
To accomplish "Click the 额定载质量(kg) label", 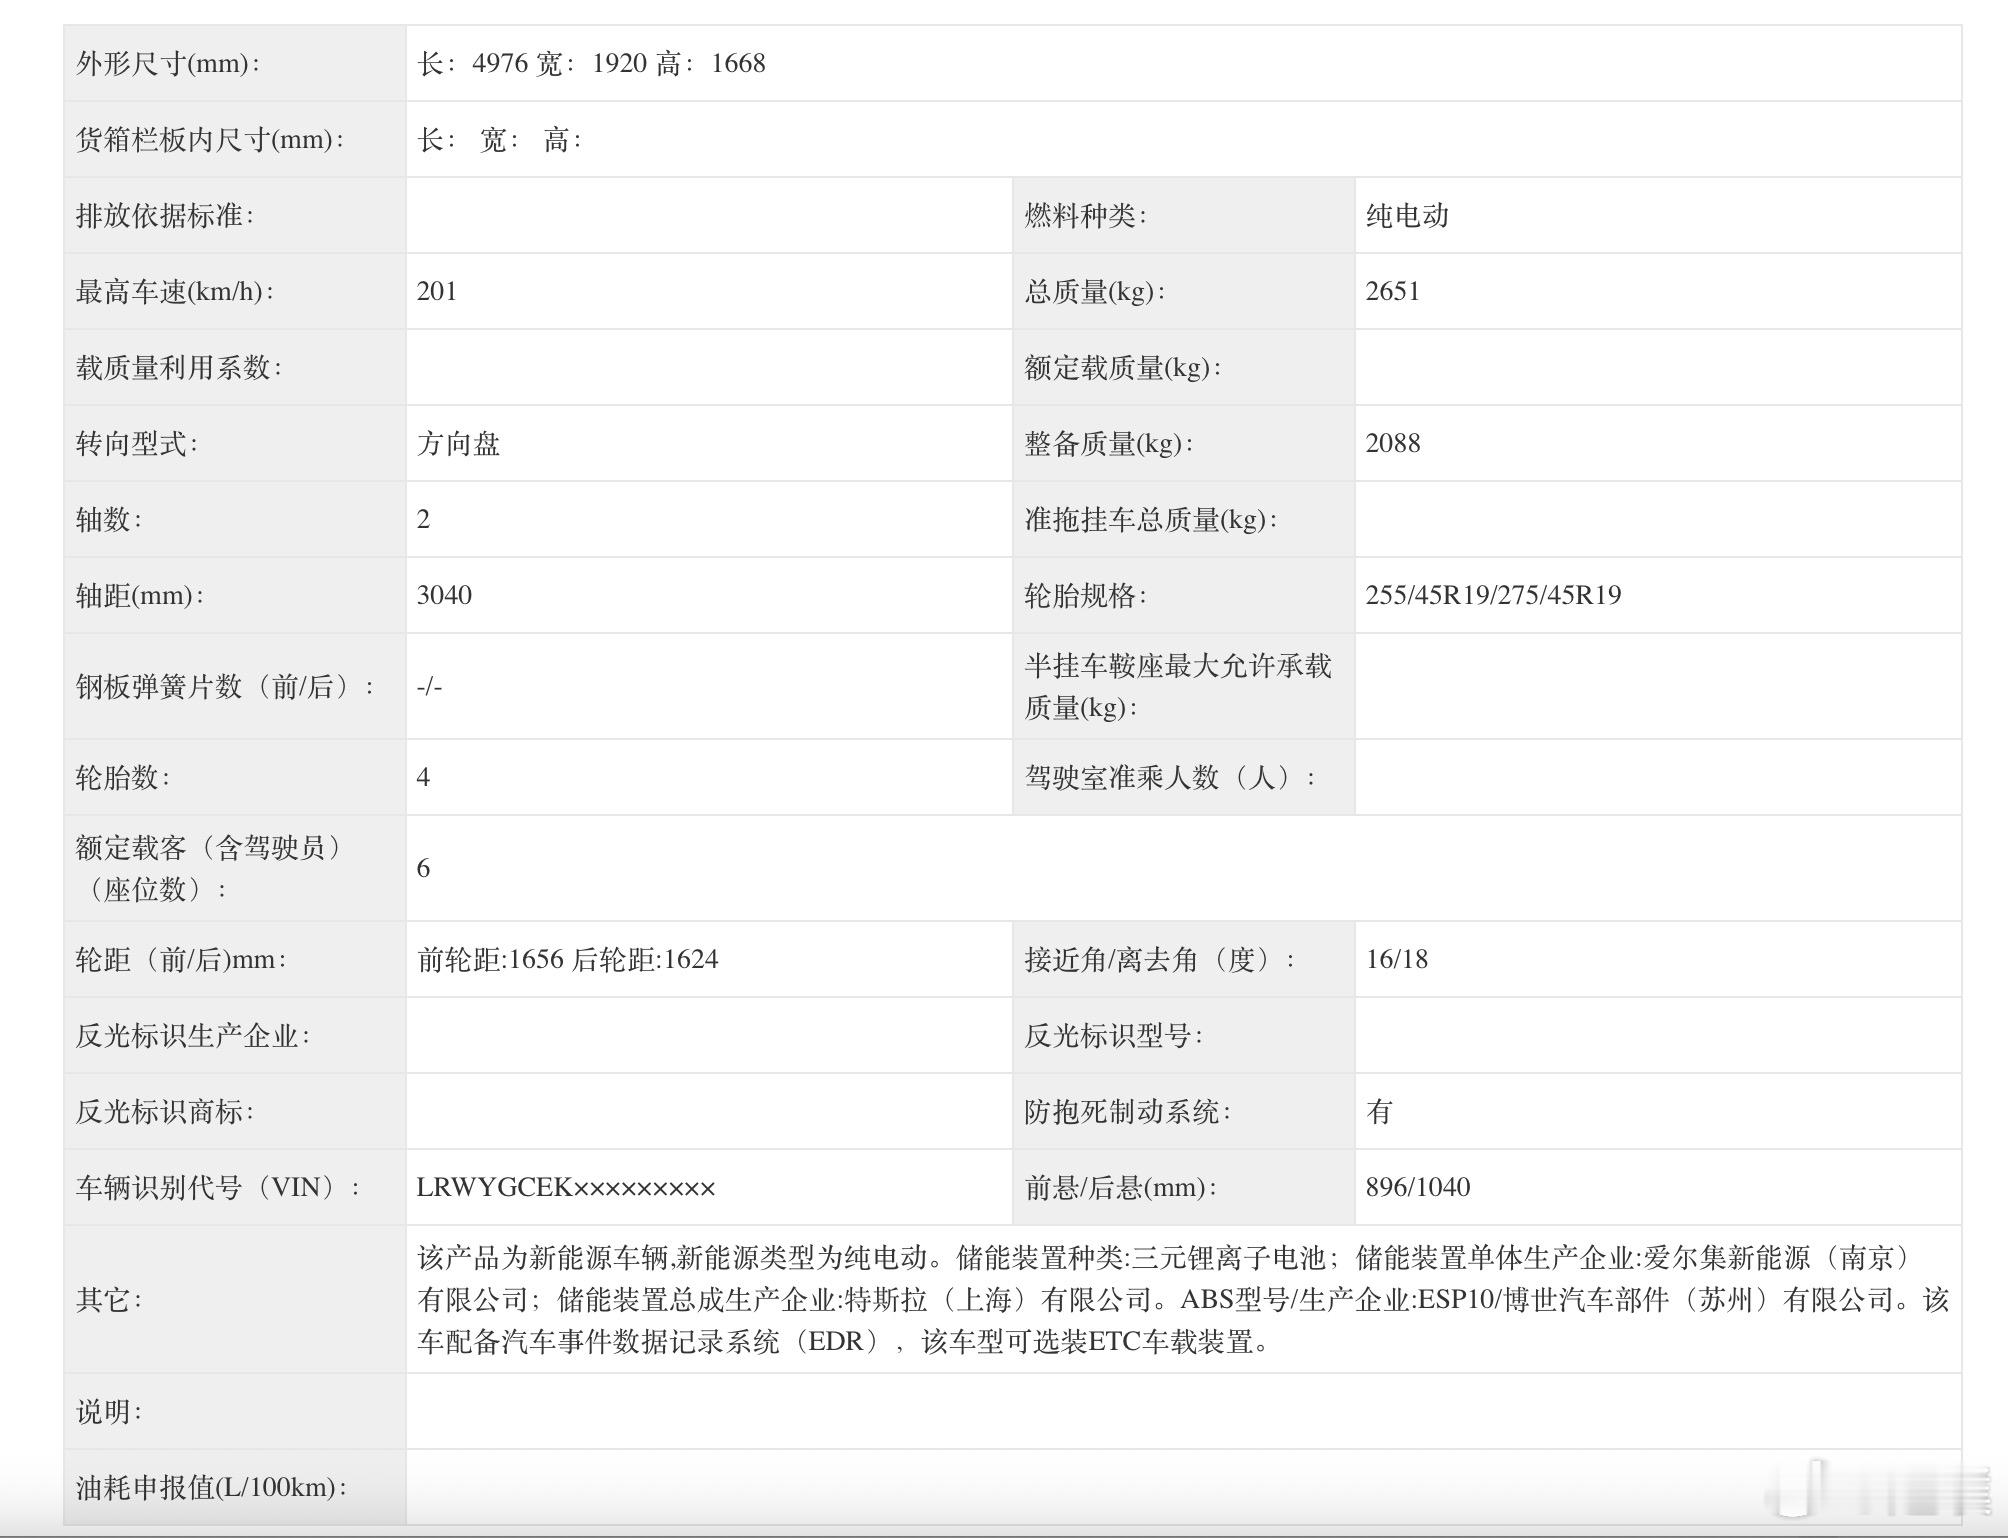I will click(x=1123, y=368).
